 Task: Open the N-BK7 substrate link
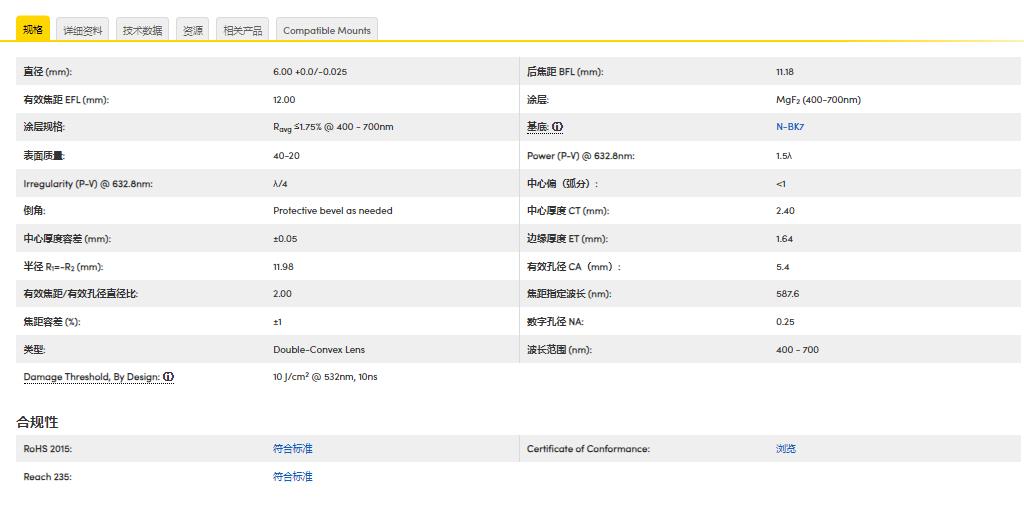pyautogui.click(x=790, y=127)
